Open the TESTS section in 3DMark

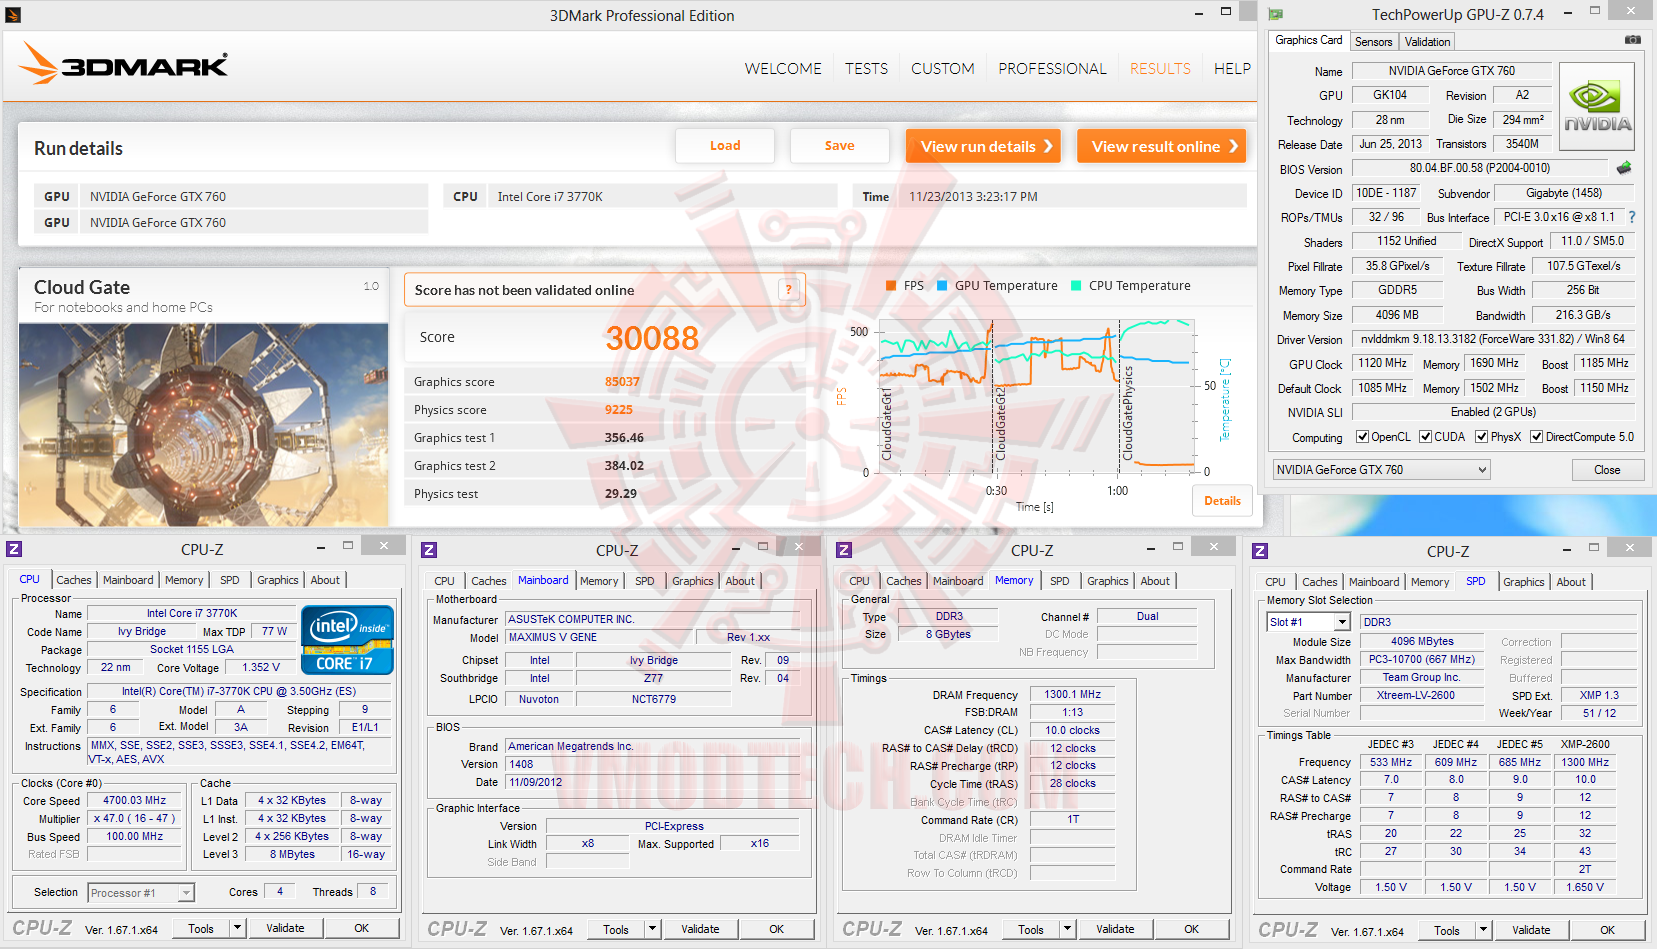pos(866,69)
